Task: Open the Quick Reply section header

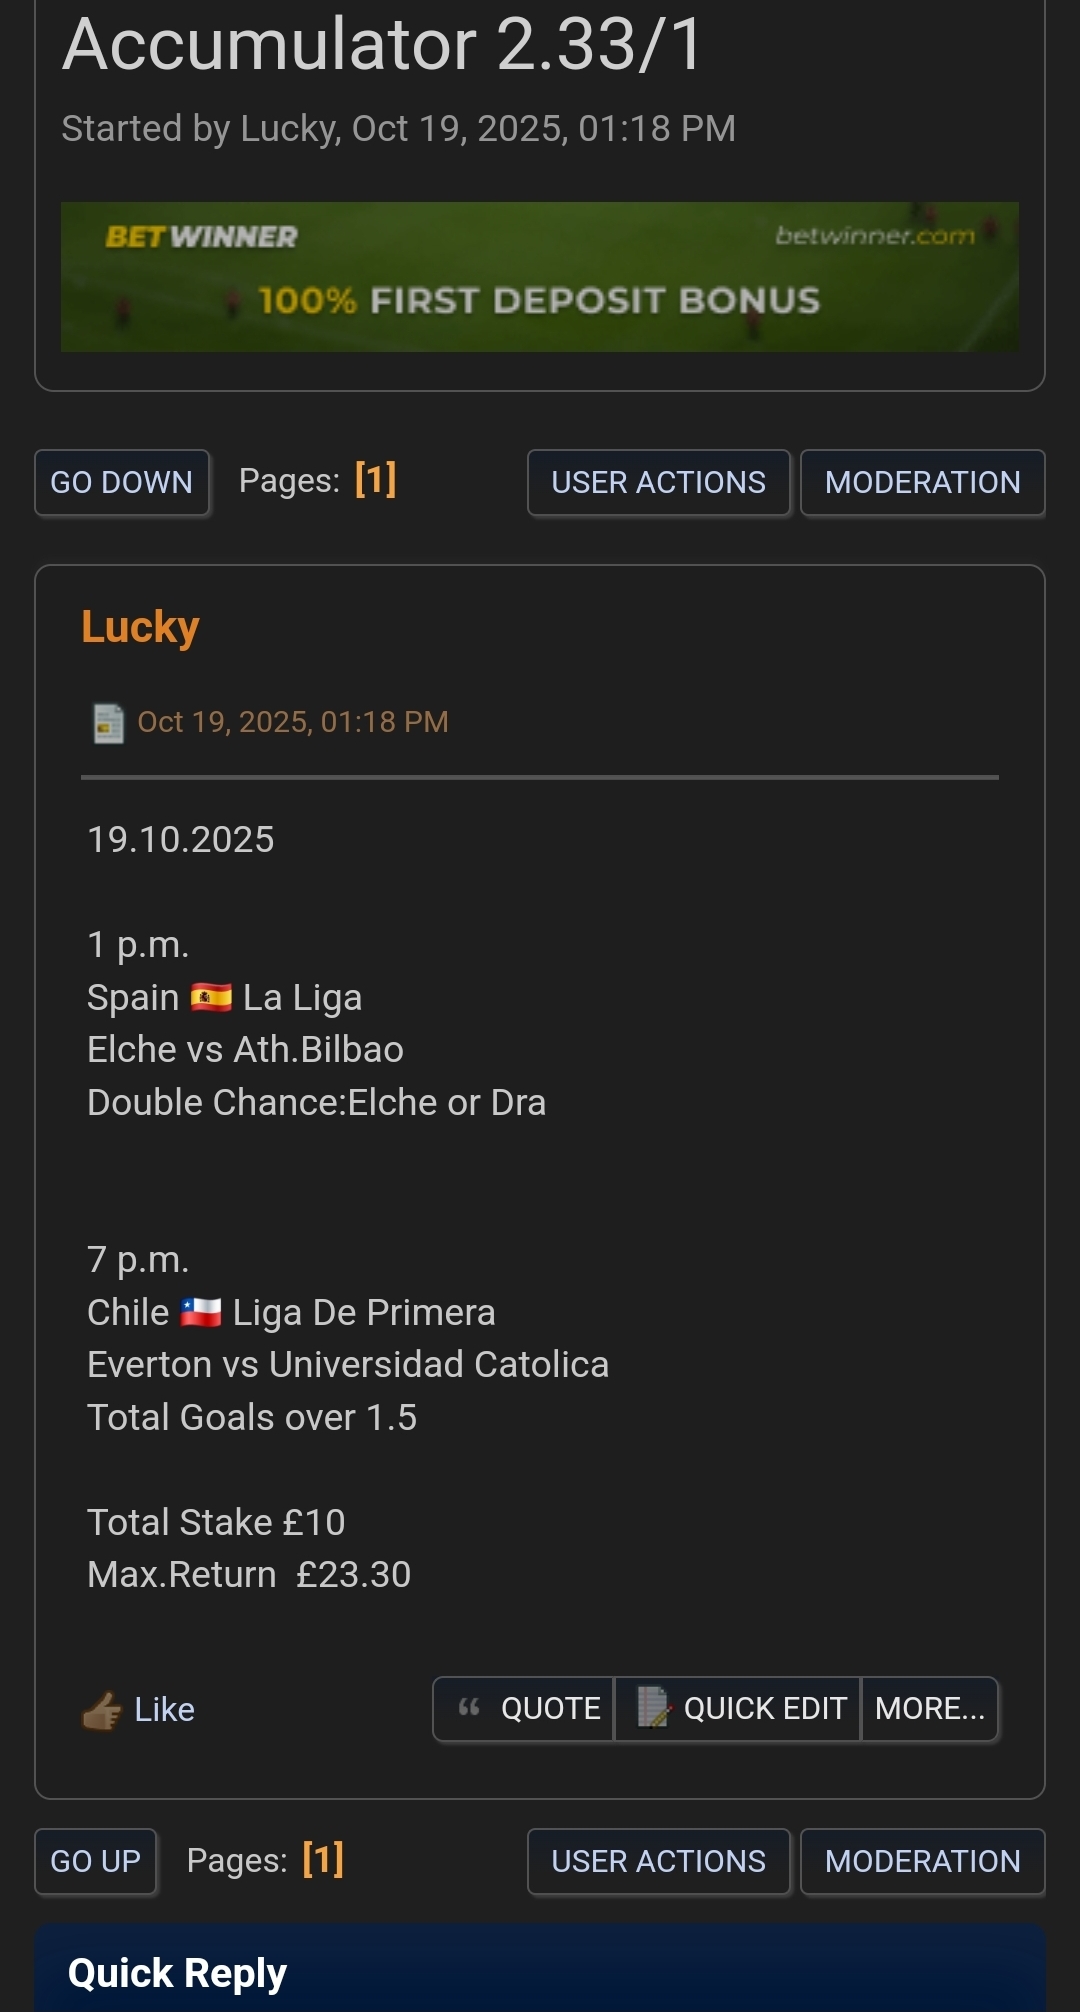Action: click(177, 1973)
